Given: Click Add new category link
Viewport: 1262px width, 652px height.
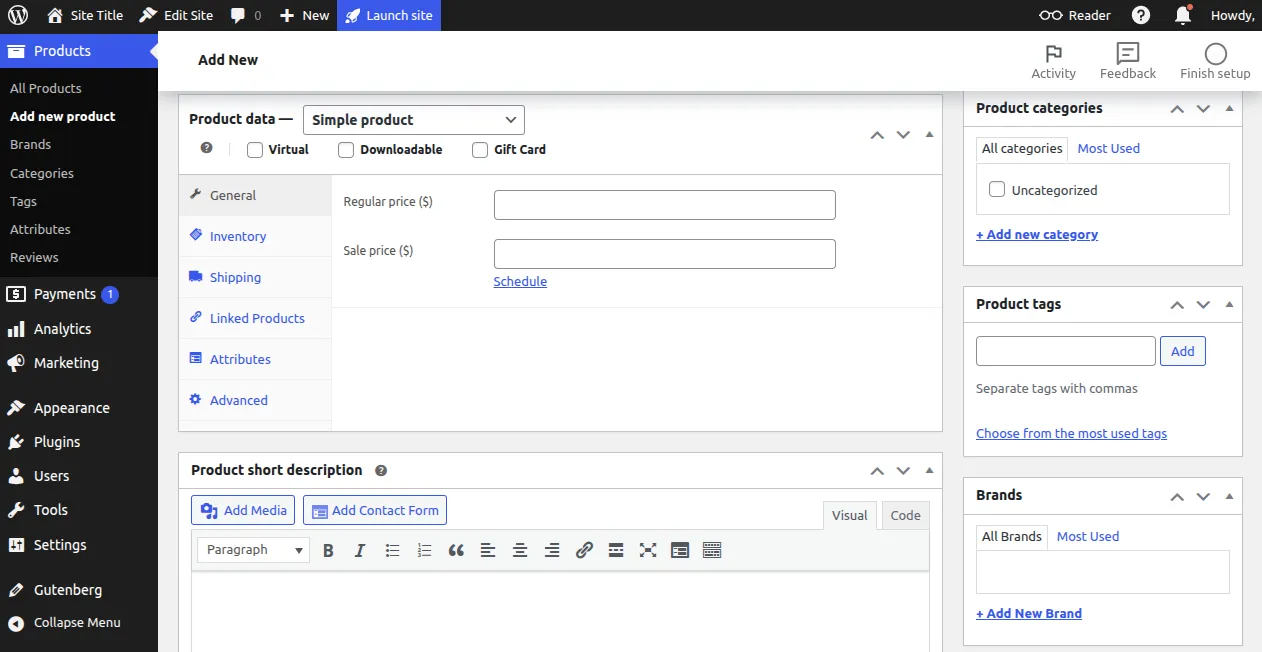Looking at the screenshot, I should (1037, 234).
